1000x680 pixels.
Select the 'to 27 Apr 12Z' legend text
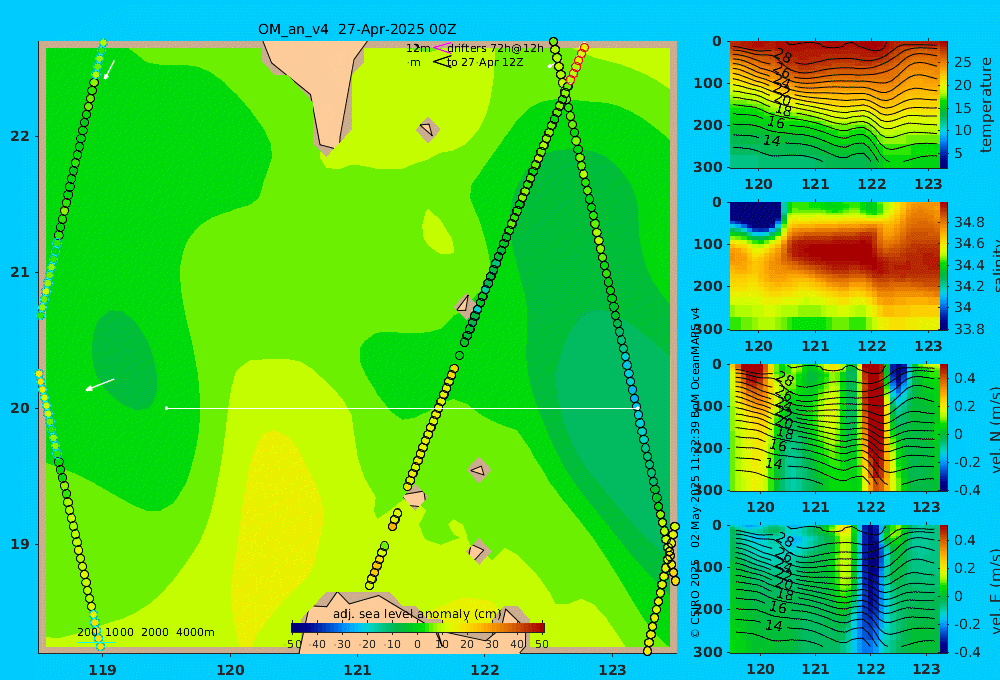tap(485, 62)
